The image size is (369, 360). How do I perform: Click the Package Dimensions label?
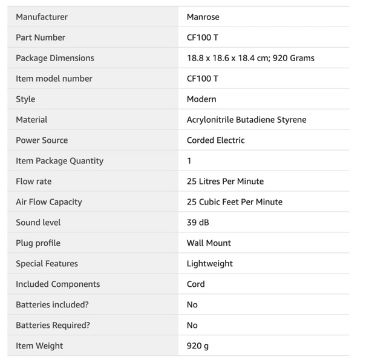coord(55,58)
